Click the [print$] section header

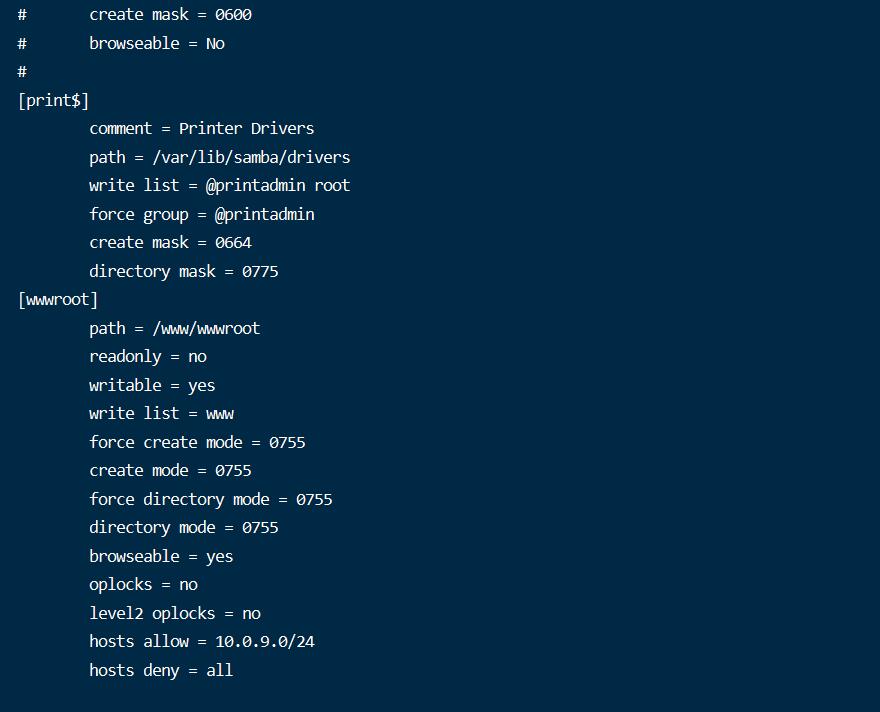pyautogui.click(x=53, y=100)
